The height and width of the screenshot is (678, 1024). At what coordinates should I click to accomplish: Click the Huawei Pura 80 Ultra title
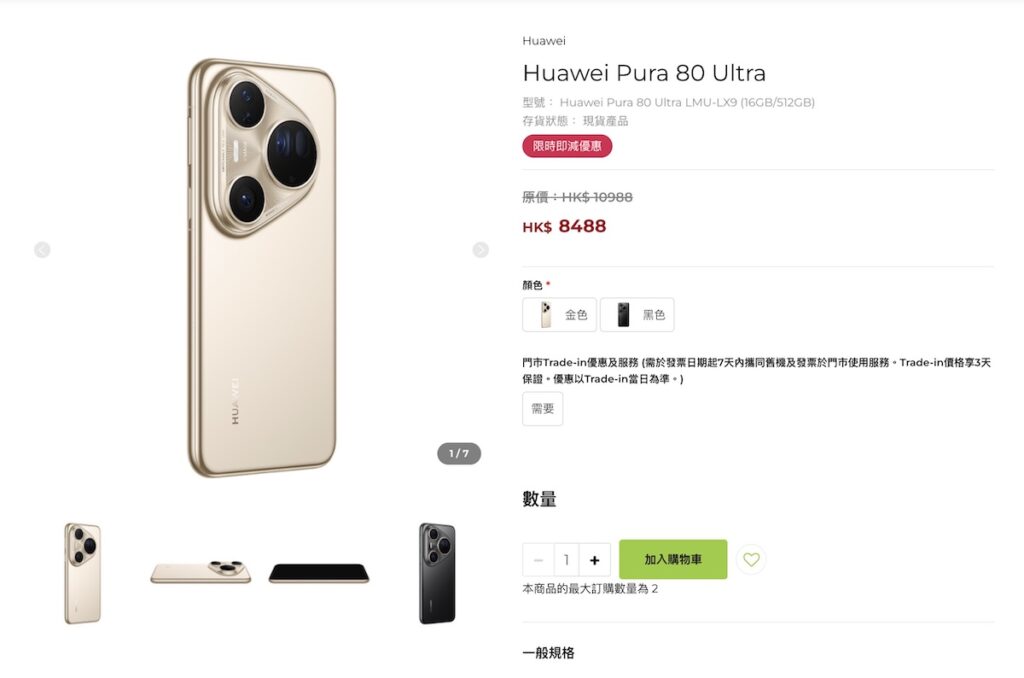click(644, 73)
